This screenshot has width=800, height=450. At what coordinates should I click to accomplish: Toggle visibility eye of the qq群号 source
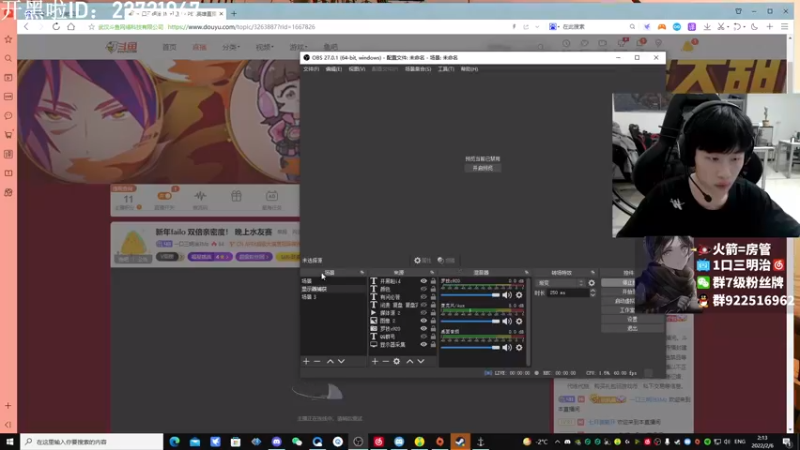423,337
